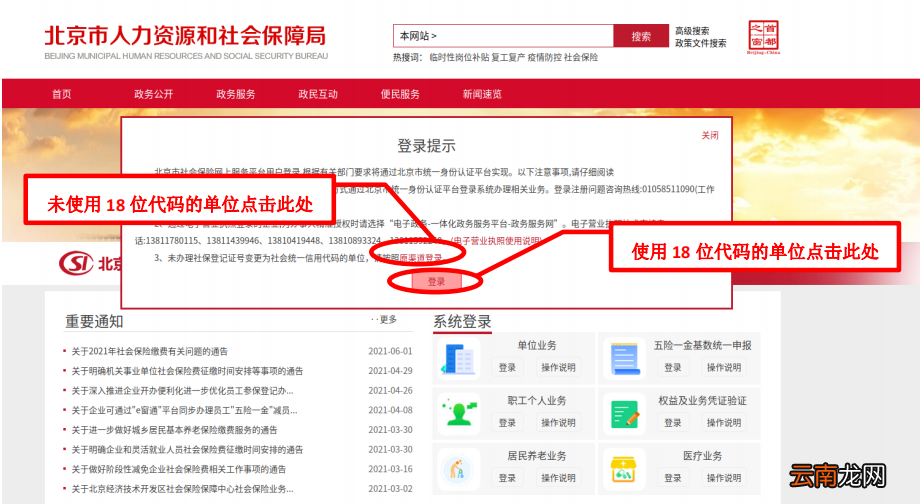Image resolution: width=923 pixels, height=504 pixels.
Task: Click 登录 under 居民养老业务
Action: coord(507,478)
